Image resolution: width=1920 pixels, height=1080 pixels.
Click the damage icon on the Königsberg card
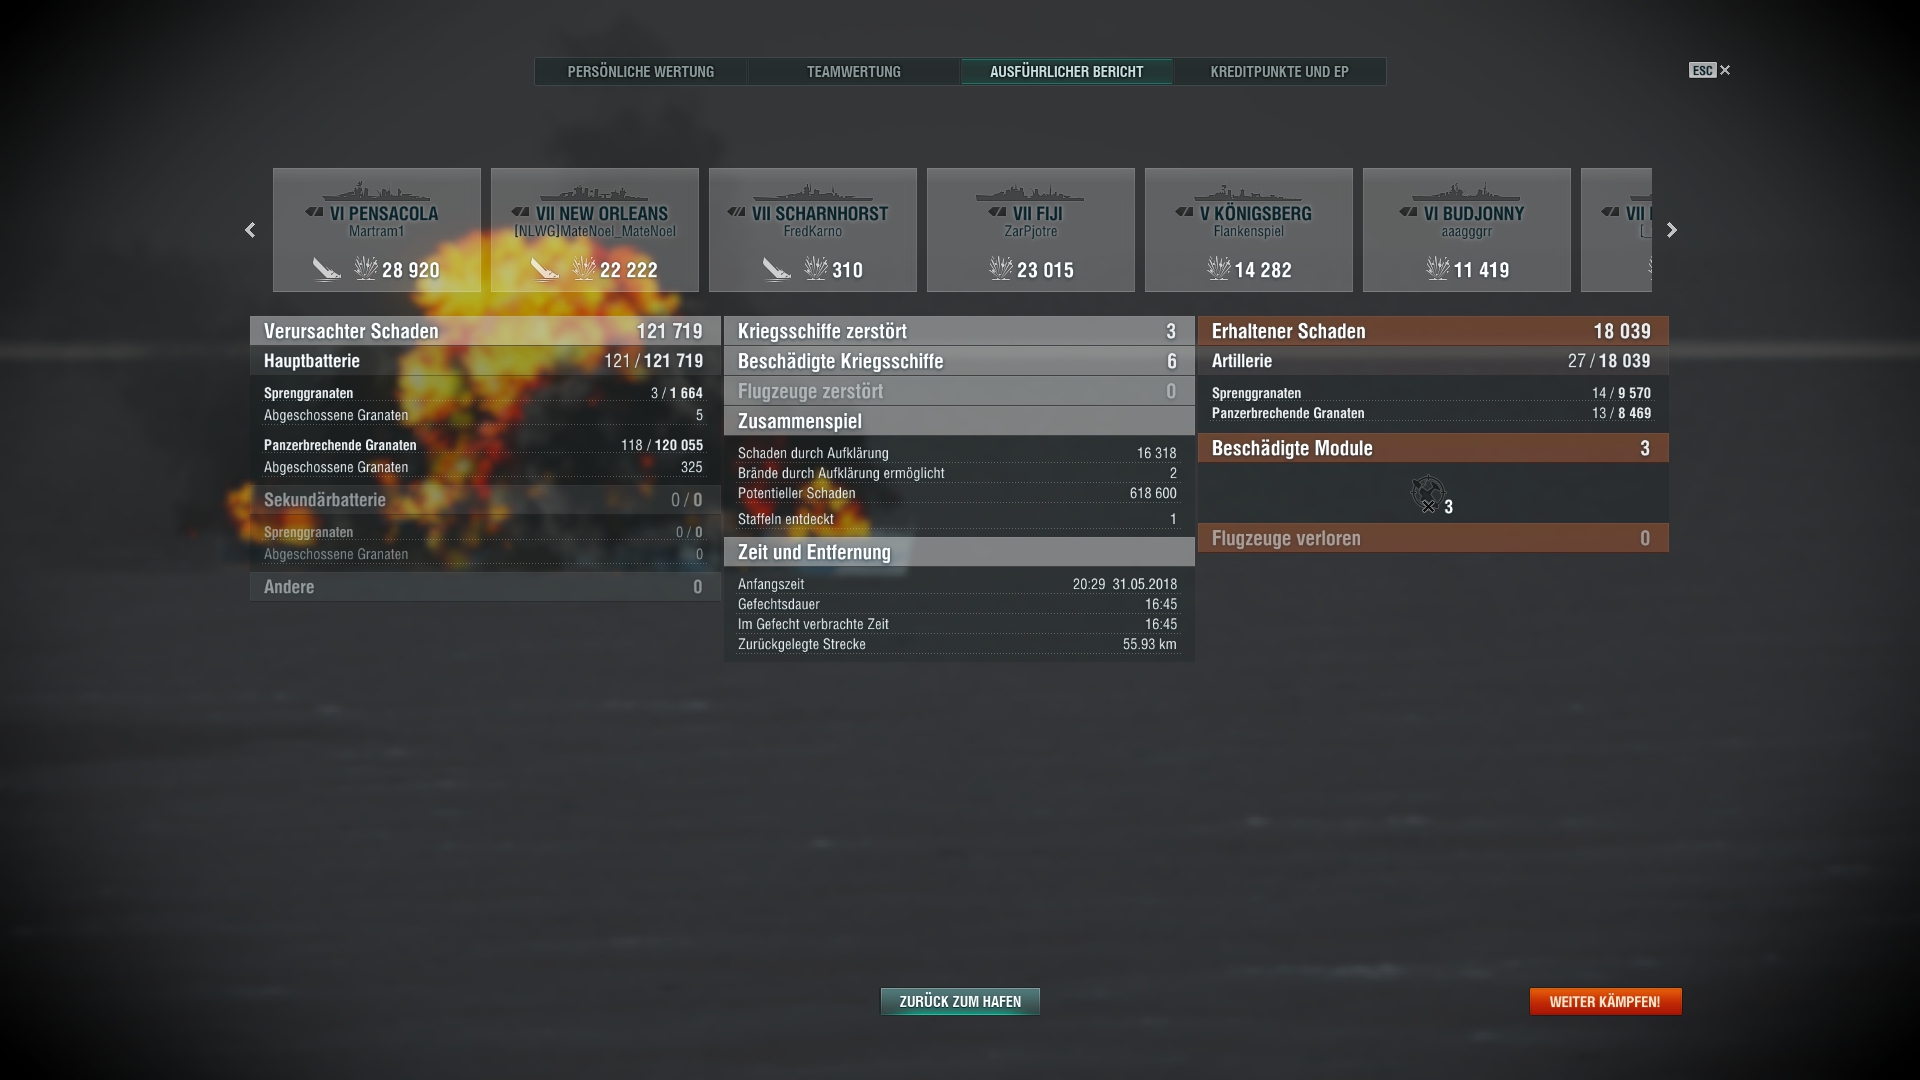(x=1219, y=268)
